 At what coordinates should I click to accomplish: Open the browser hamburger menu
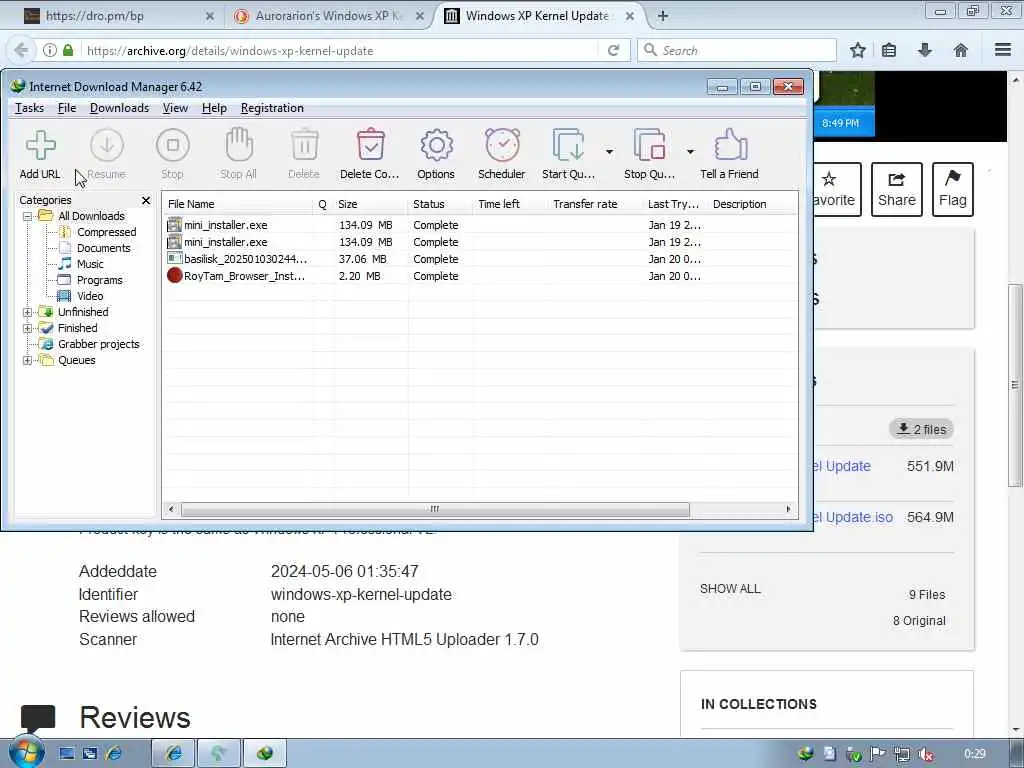1003,50
